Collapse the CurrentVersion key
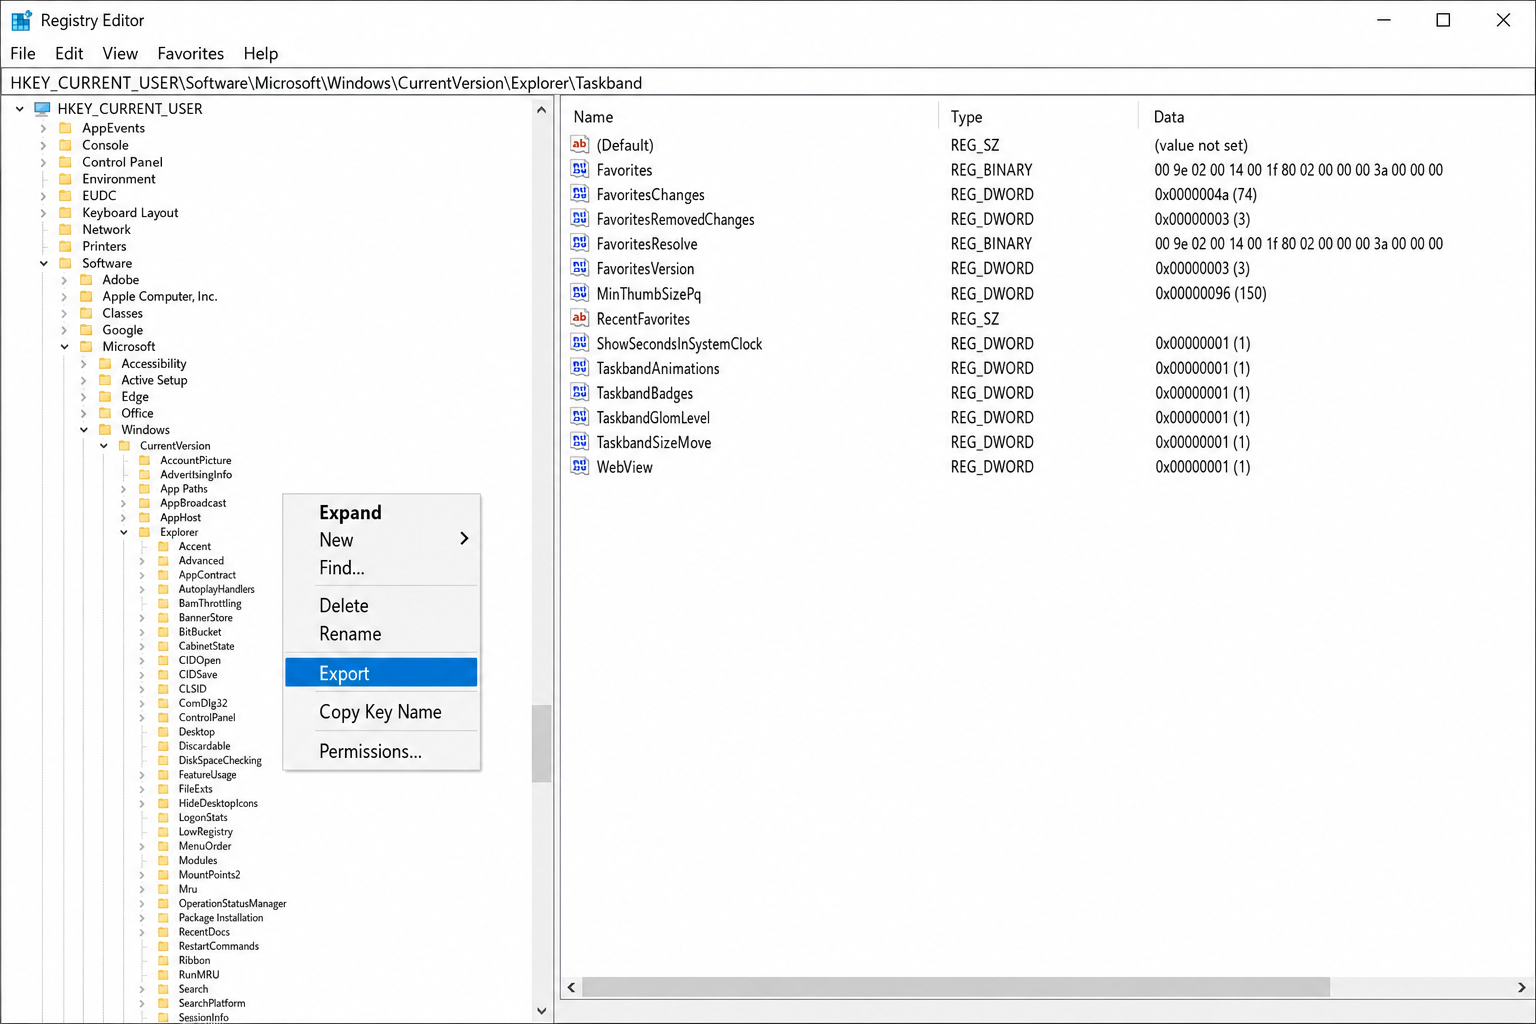 pos(104,446)
